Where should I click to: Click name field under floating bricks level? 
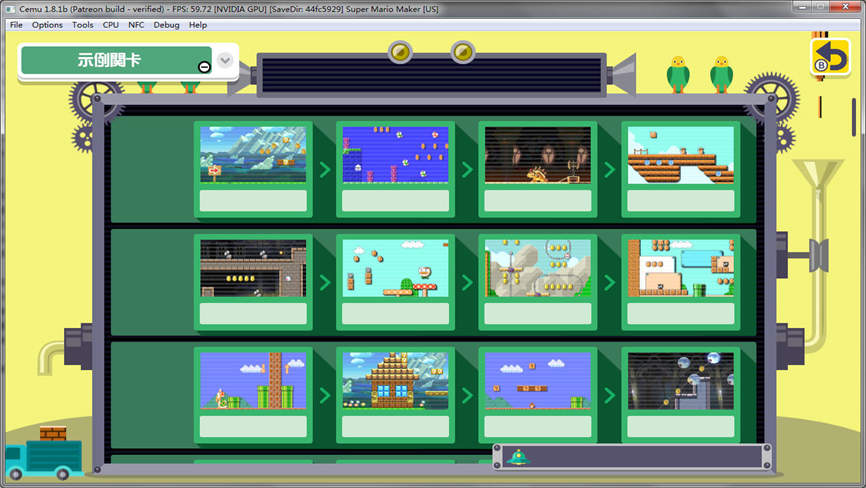pos(538,426)
